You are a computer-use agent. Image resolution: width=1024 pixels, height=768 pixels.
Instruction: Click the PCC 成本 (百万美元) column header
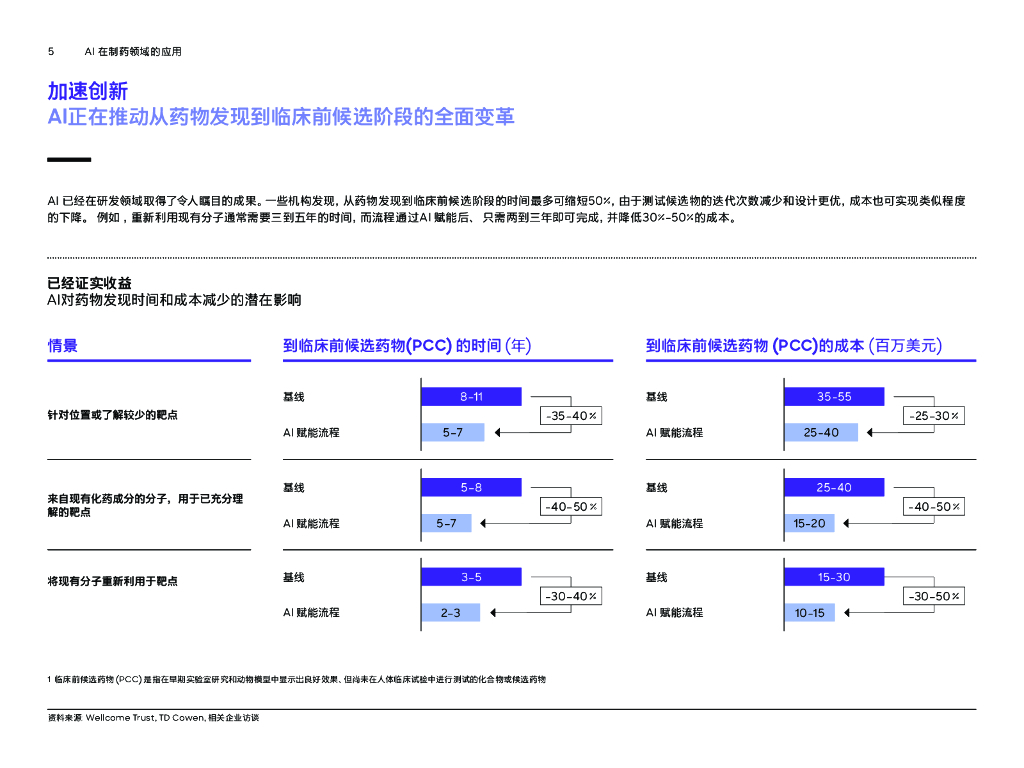[x=793, y=345]
